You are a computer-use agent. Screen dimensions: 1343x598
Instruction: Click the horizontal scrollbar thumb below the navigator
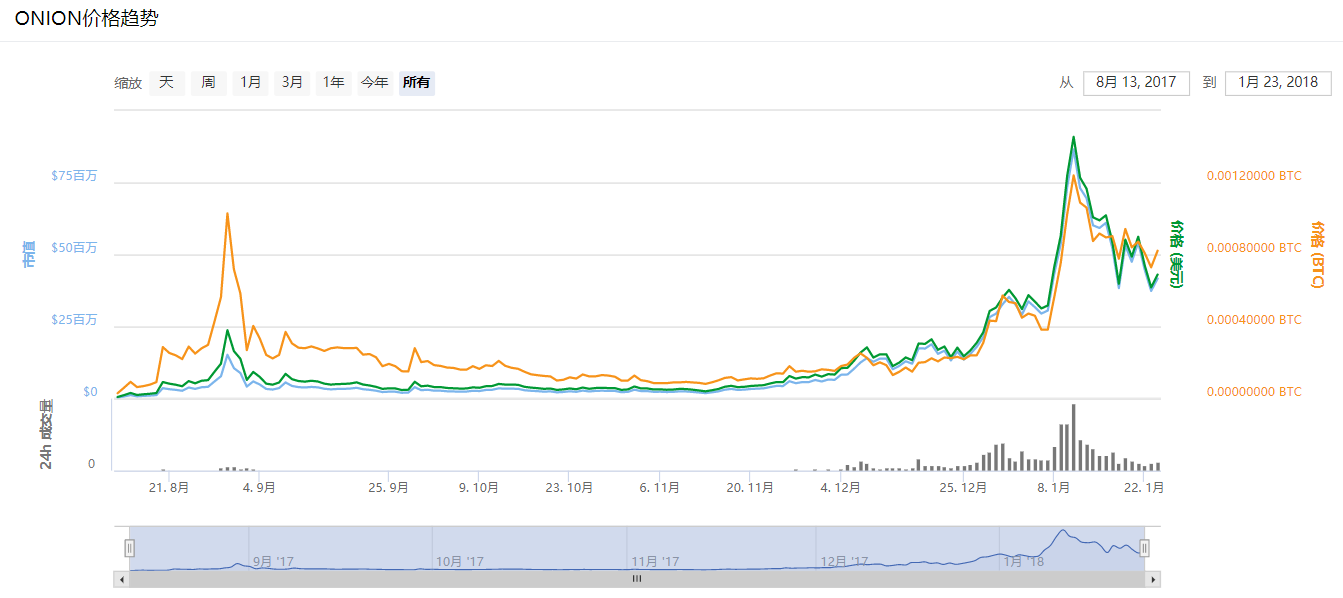pos(636,578)
